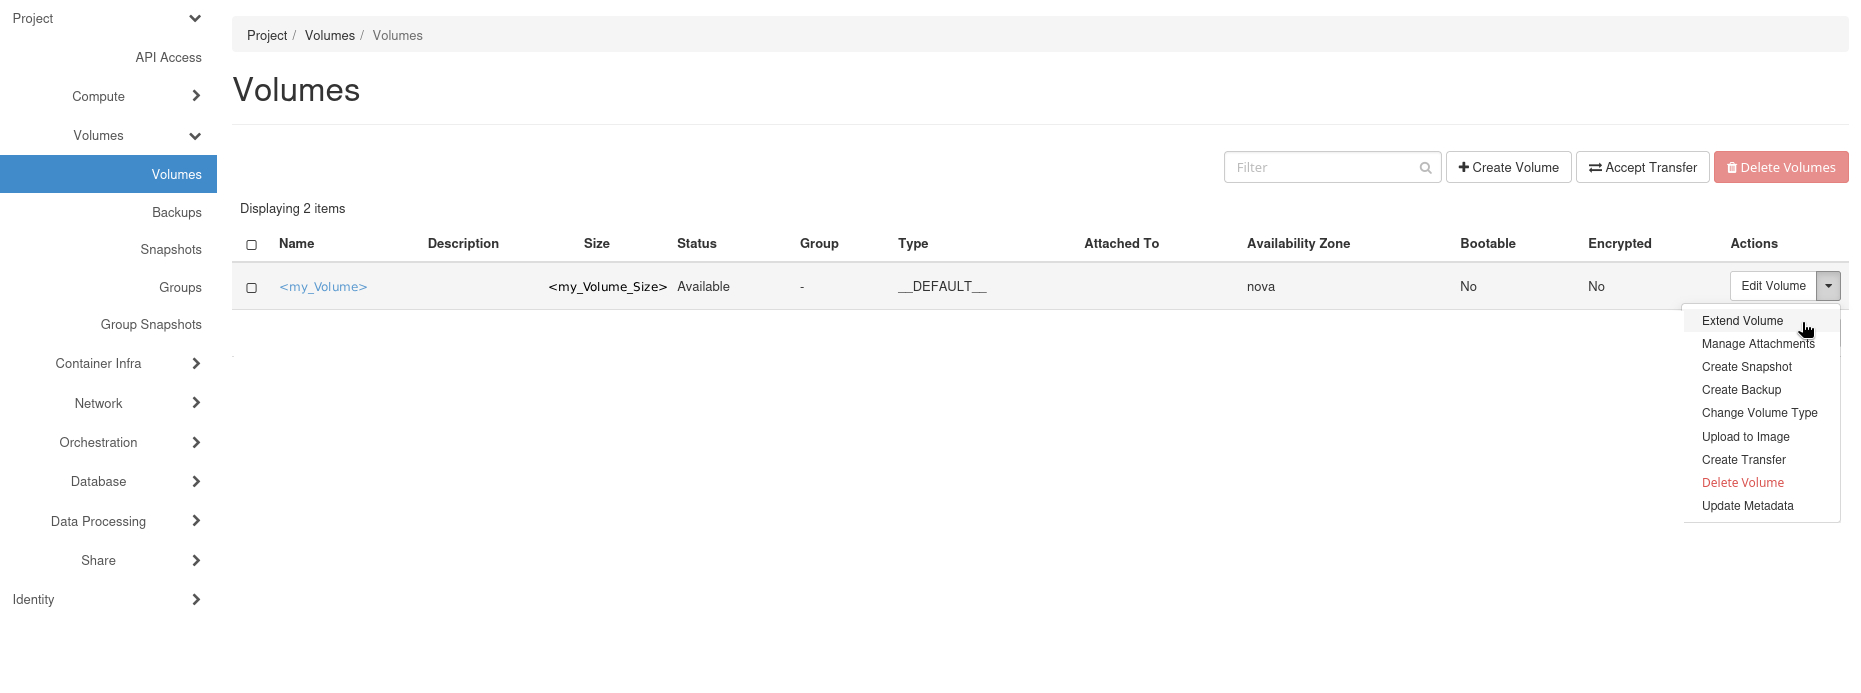
Task: Expand the Share sidebar chevron
Action: pos(196,561)
